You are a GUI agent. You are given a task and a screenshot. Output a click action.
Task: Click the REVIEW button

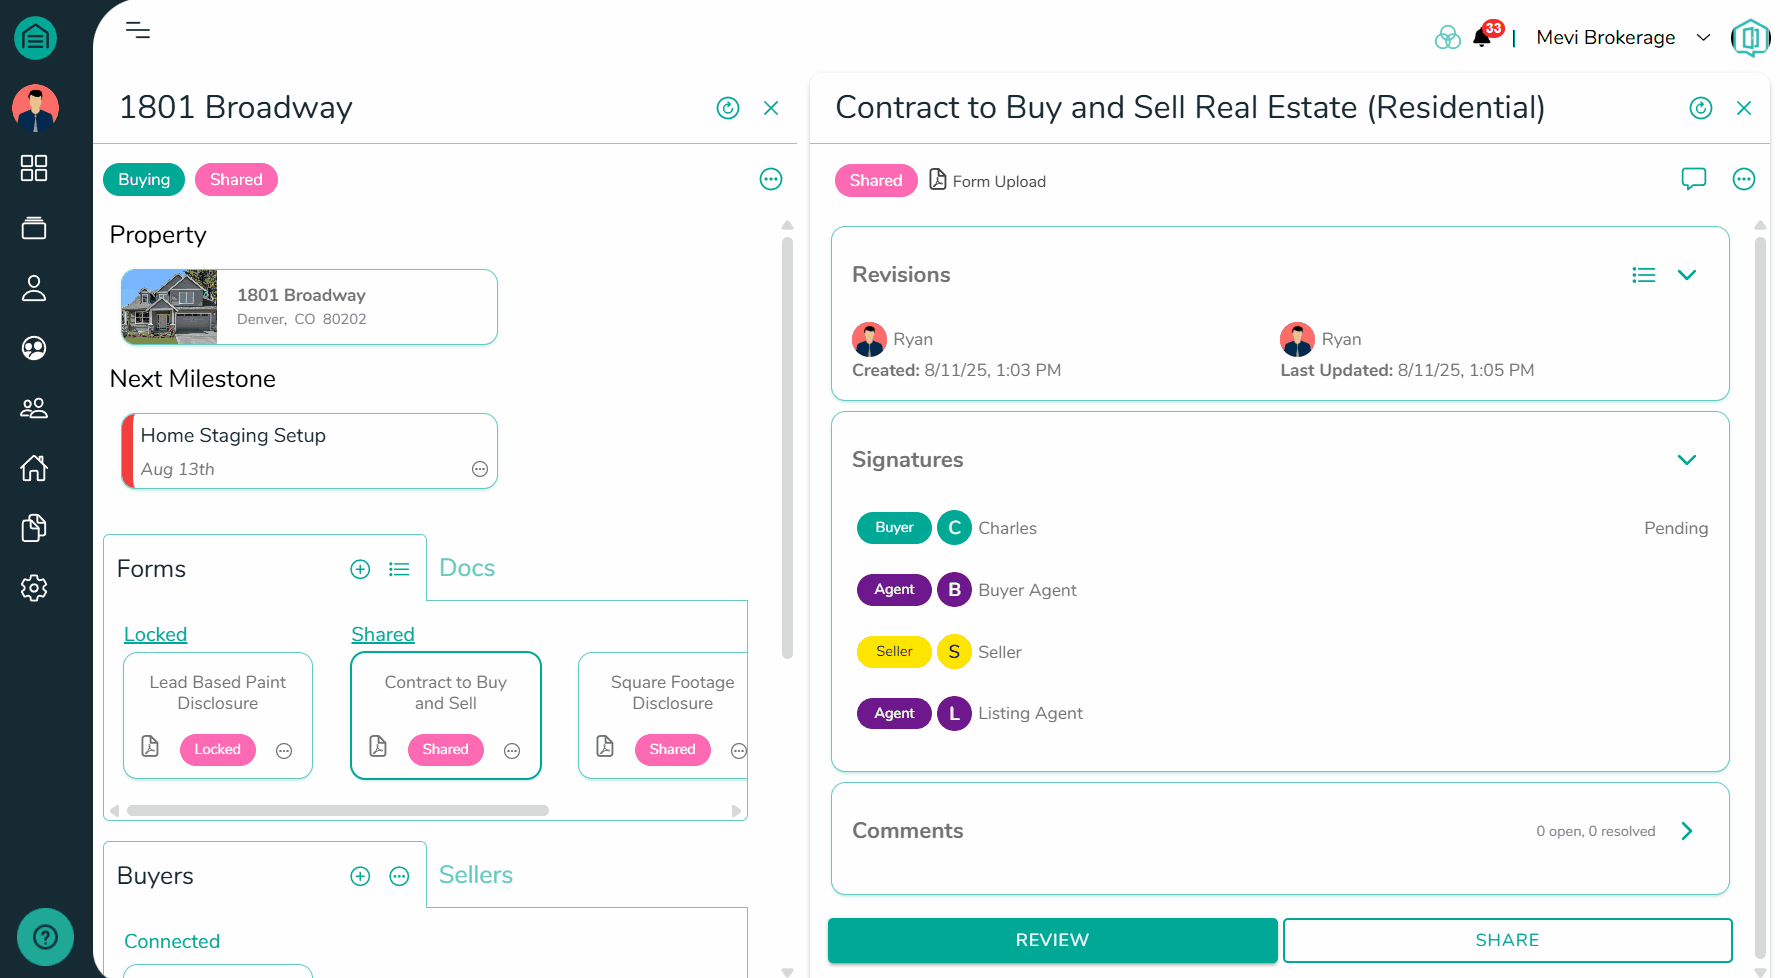(1052, 940)
